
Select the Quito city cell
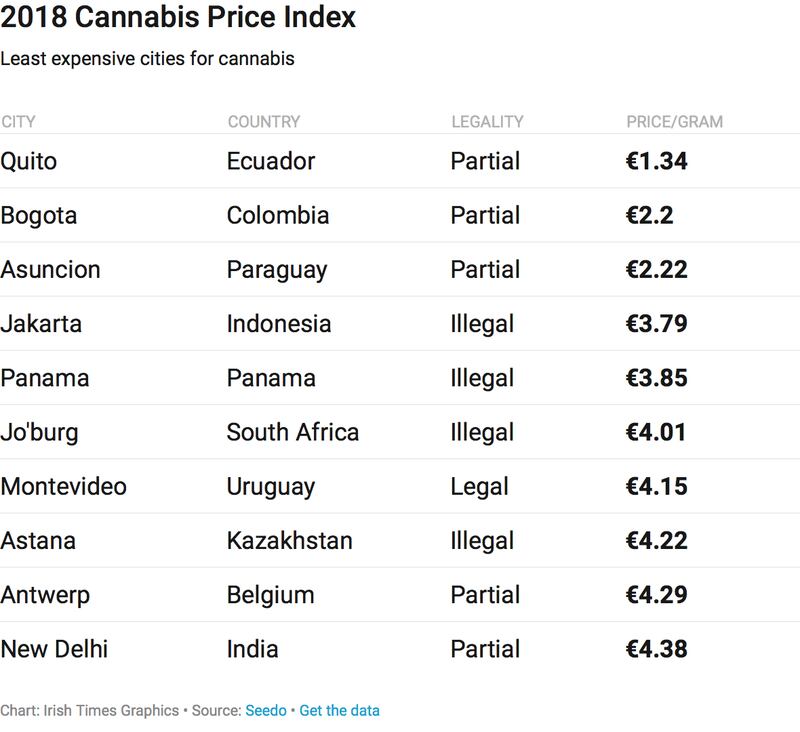point(28,161)
